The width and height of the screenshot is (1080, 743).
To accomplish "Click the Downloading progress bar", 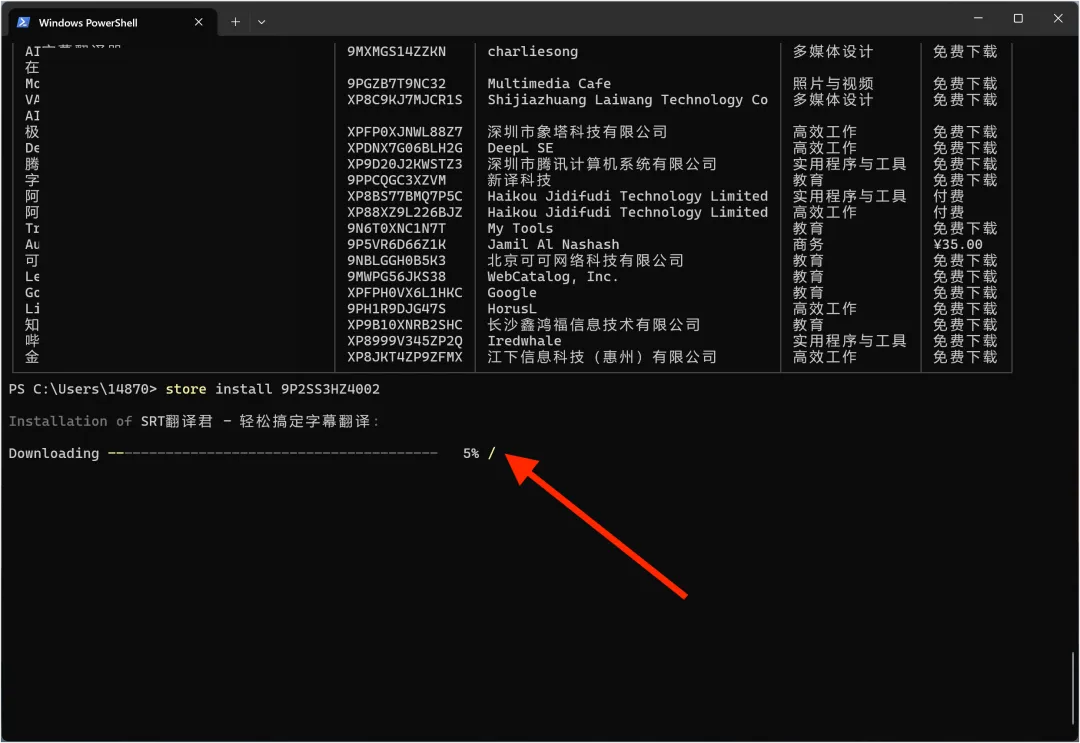I will [x=273, y=453].
